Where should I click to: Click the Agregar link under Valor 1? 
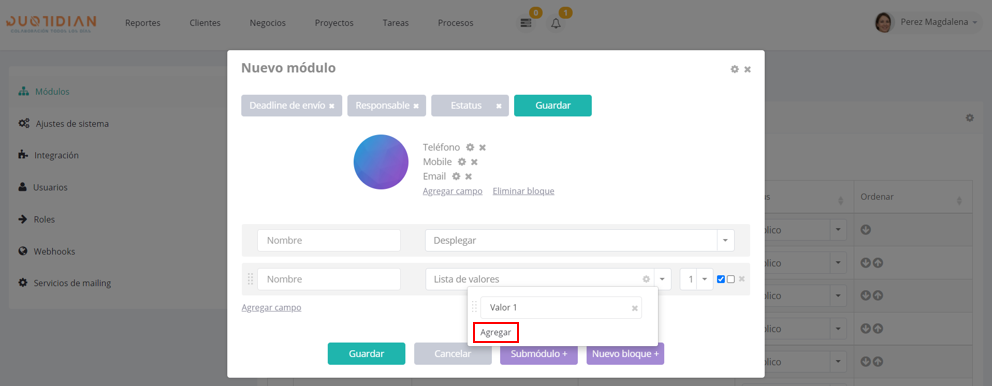pyautogui.click(x=495, y=332)
